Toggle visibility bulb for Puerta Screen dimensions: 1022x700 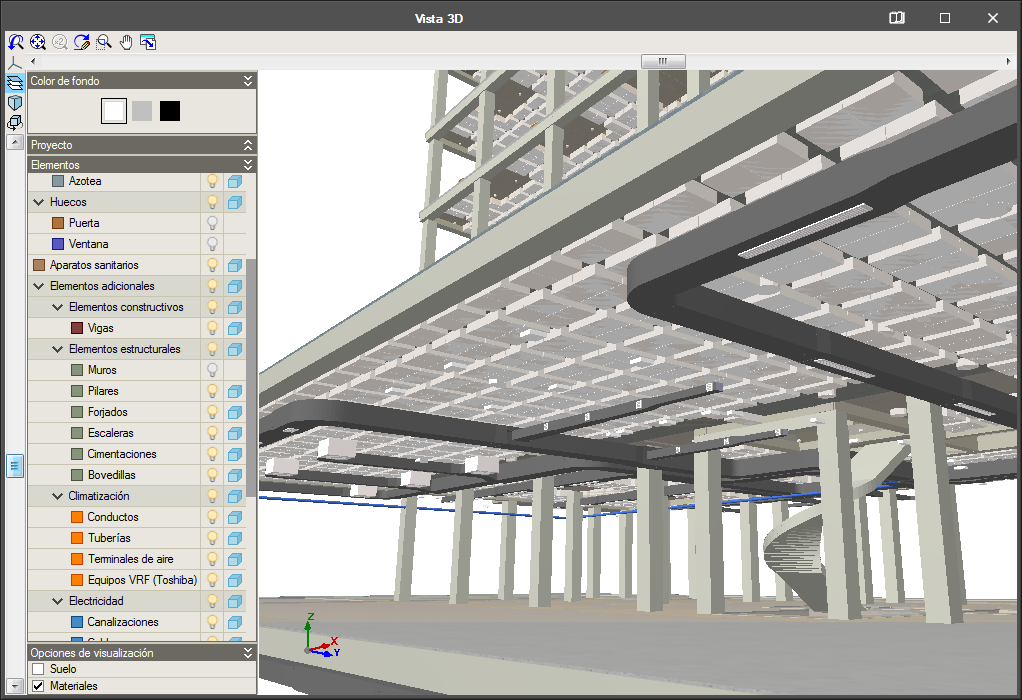click(212, 223)
